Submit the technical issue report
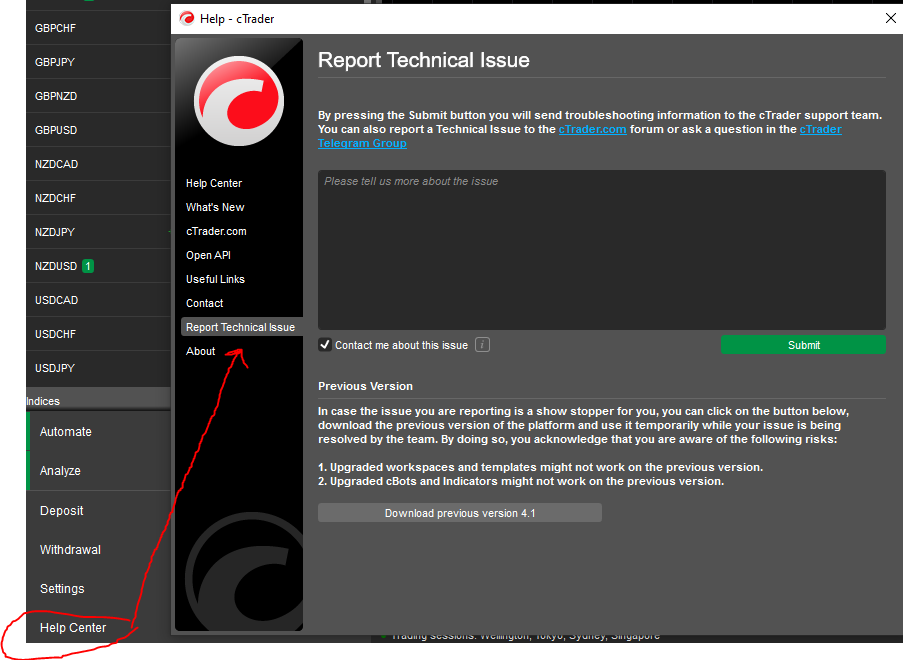903x660 pixels. coord(803,345)
